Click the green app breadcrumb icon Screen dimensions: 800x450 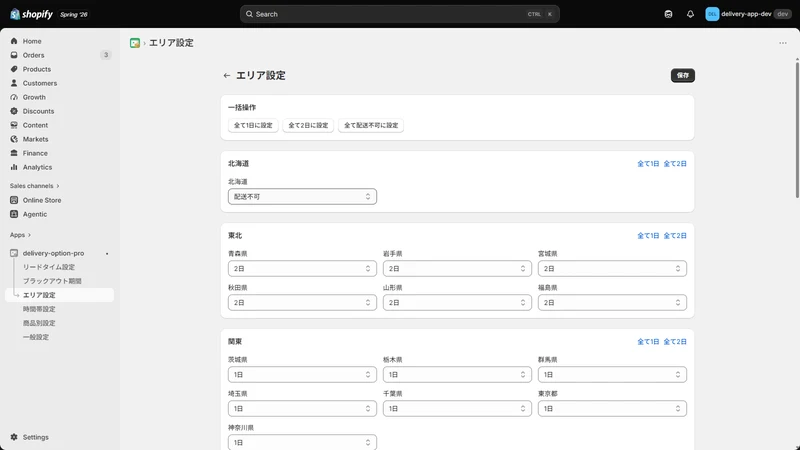tap(135, 43)
